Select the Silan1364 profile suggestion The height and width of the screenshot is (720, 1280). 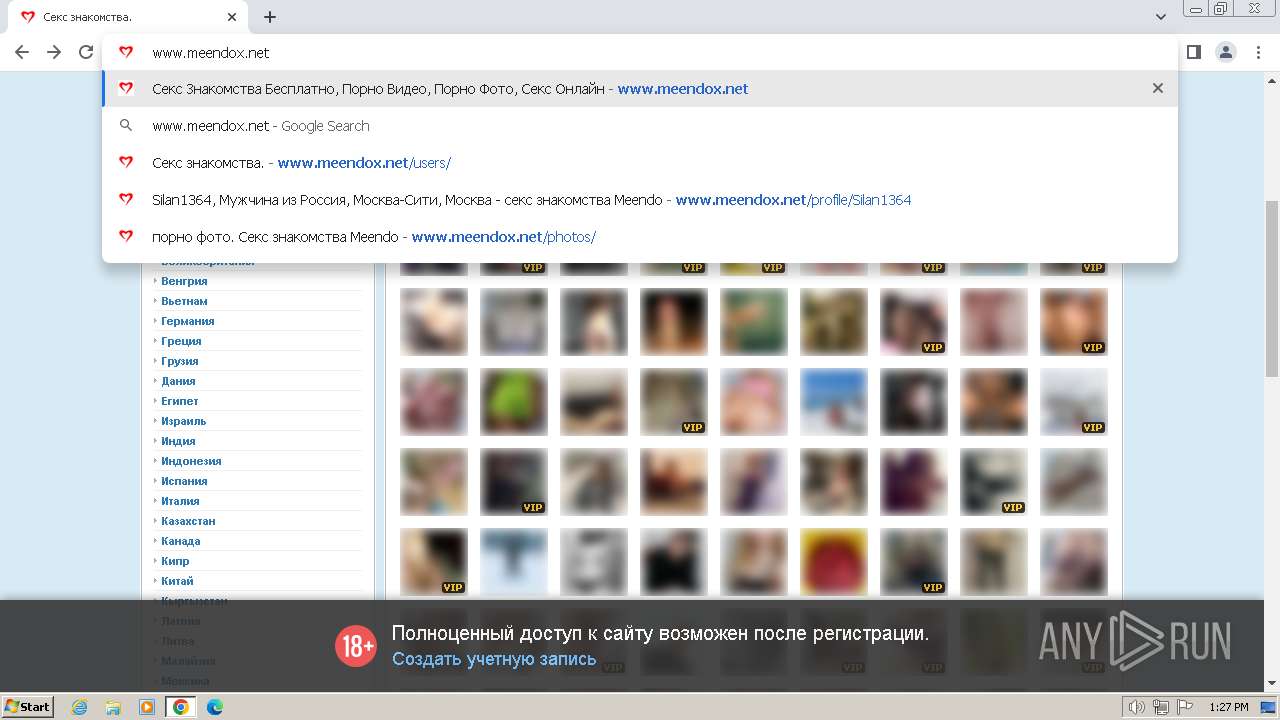(x=640, y=200)
